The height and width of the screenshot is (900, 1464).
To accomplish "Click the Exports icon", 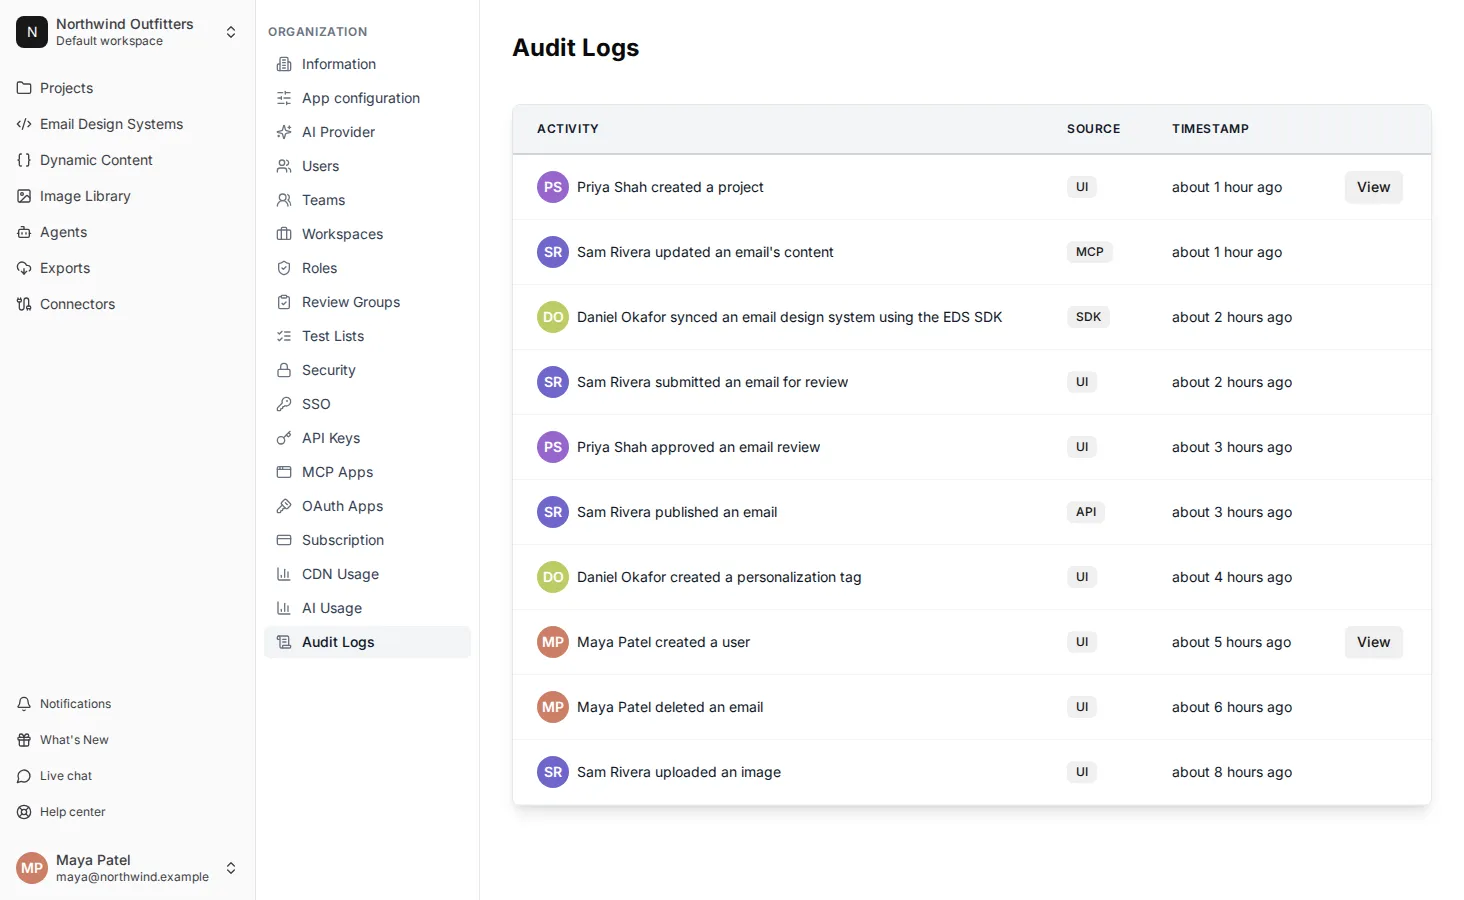I will point(24,268).
